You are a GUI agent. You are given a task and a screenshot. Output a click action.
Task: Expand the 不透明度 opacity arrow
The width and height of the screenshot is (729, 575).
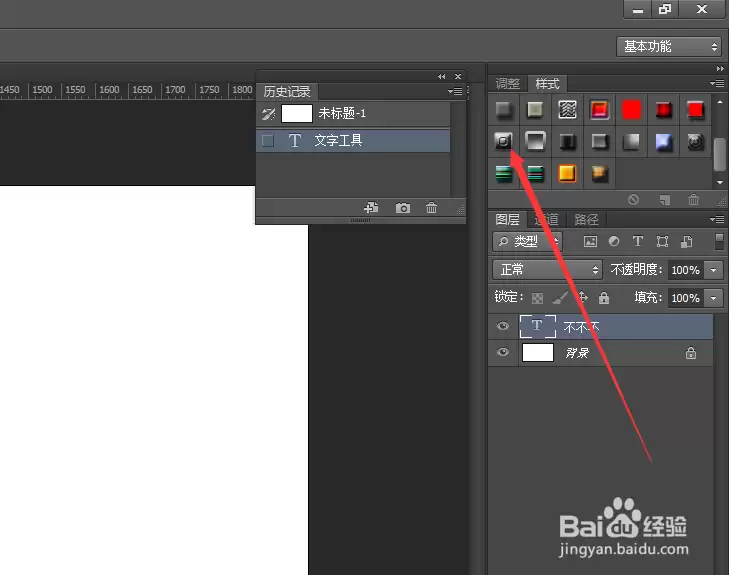click(x=714, y=270)
